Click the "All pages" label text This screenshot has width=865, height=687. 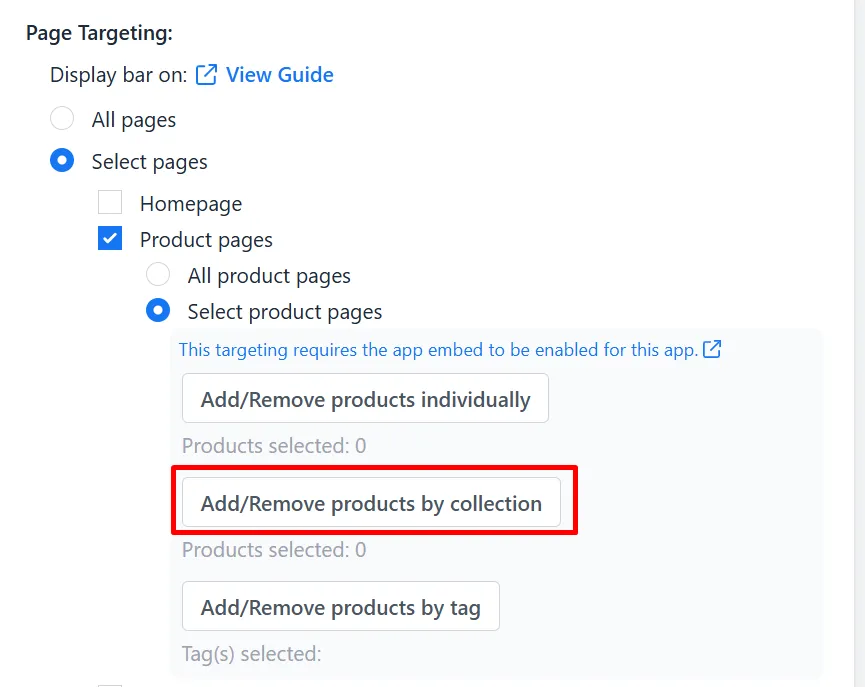pyautogui.click(x=134, y=120)
